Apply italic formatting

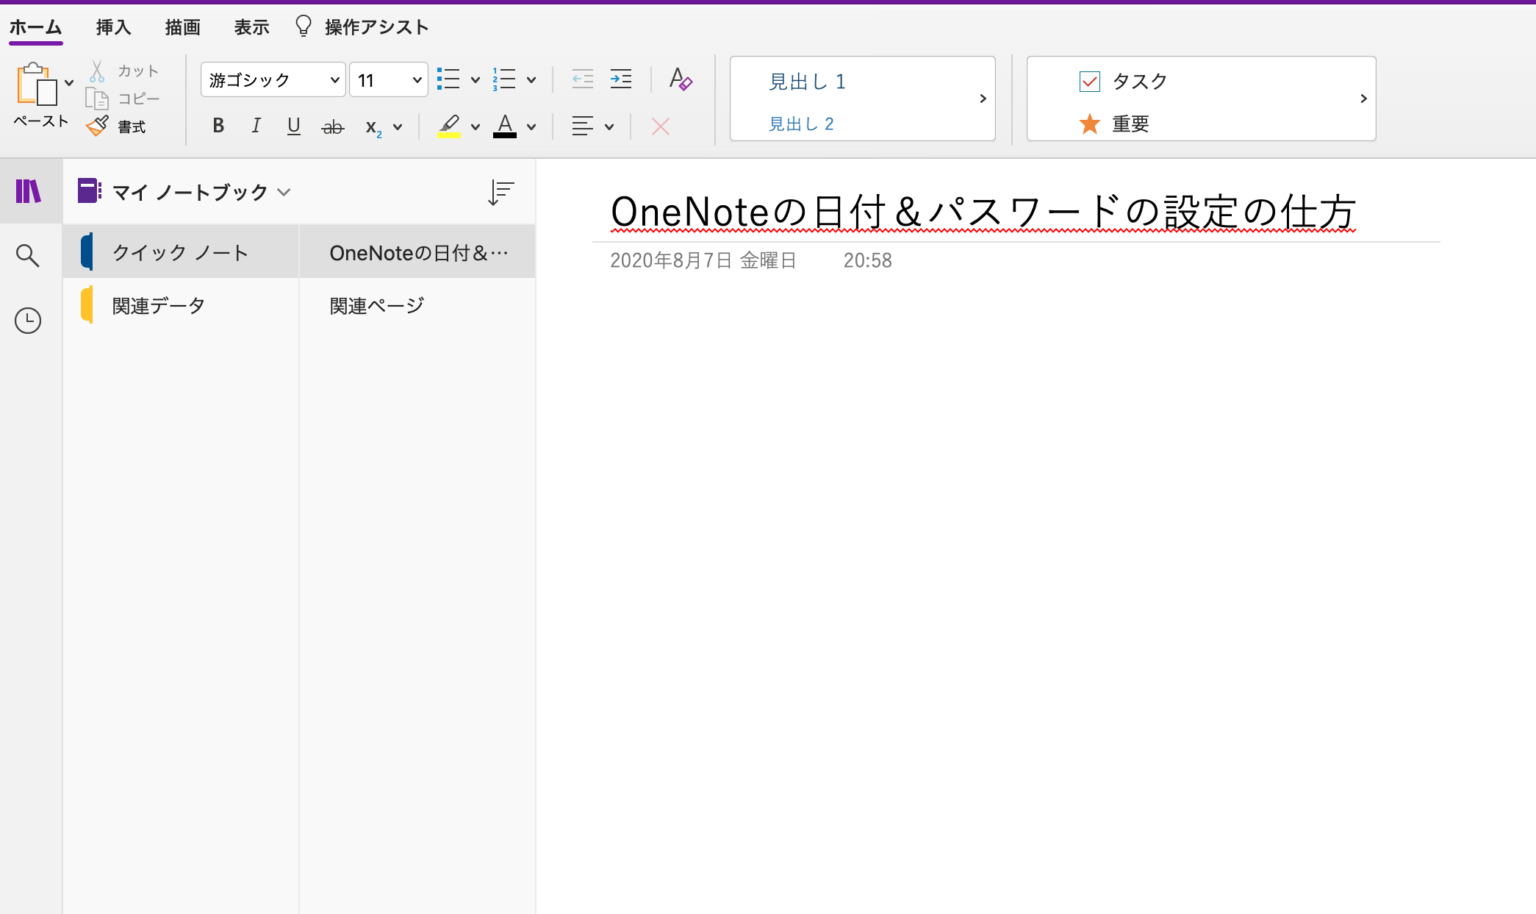click(x=256, y=125)
